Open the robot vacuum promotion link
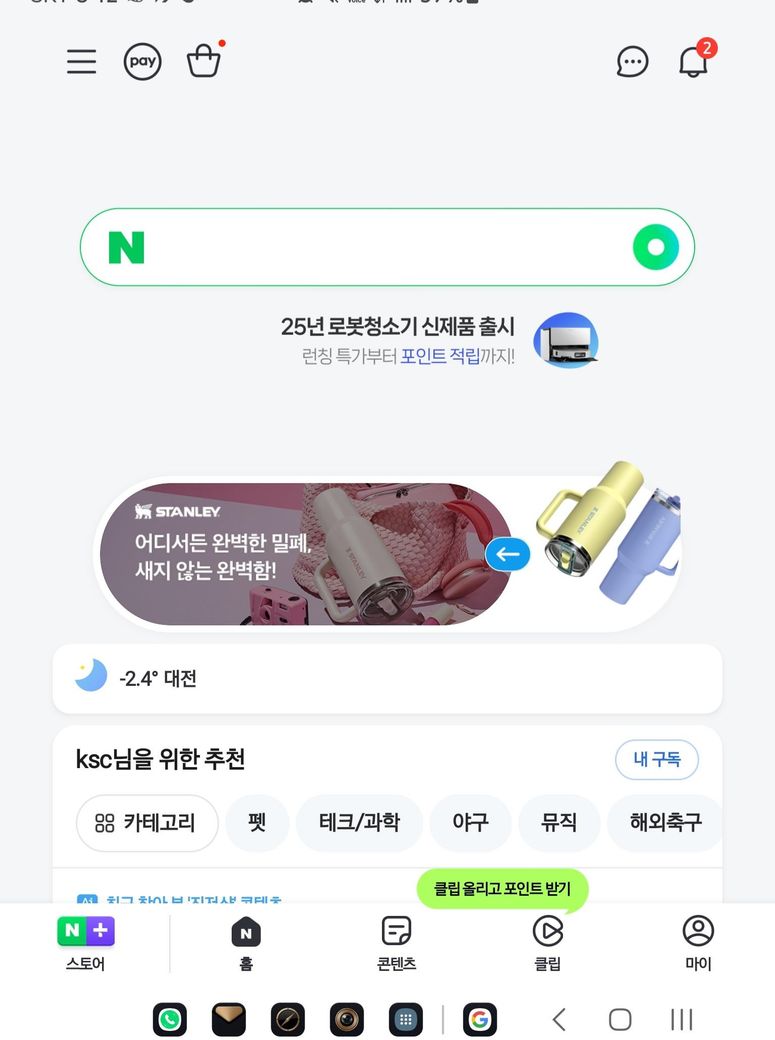 pos(439,341)
